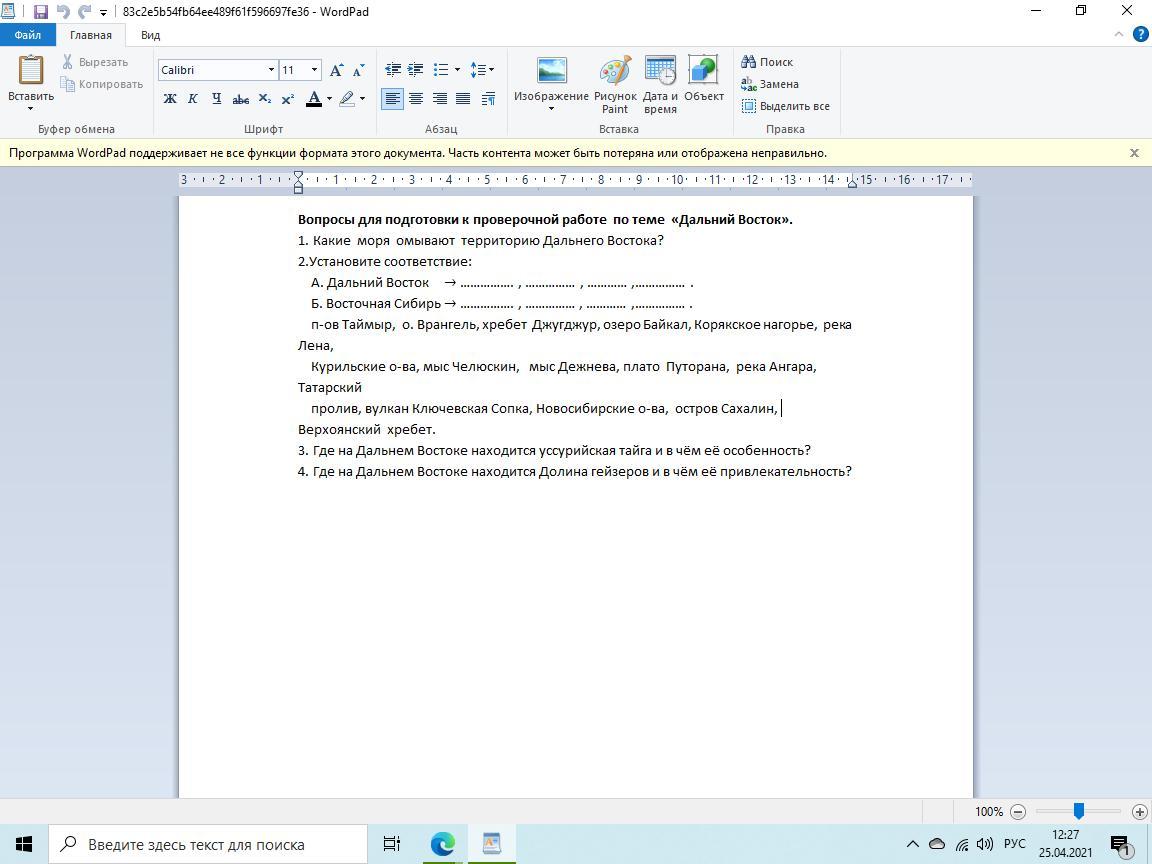Align text right
This screenshot has width=1152, height=864.
439,98
